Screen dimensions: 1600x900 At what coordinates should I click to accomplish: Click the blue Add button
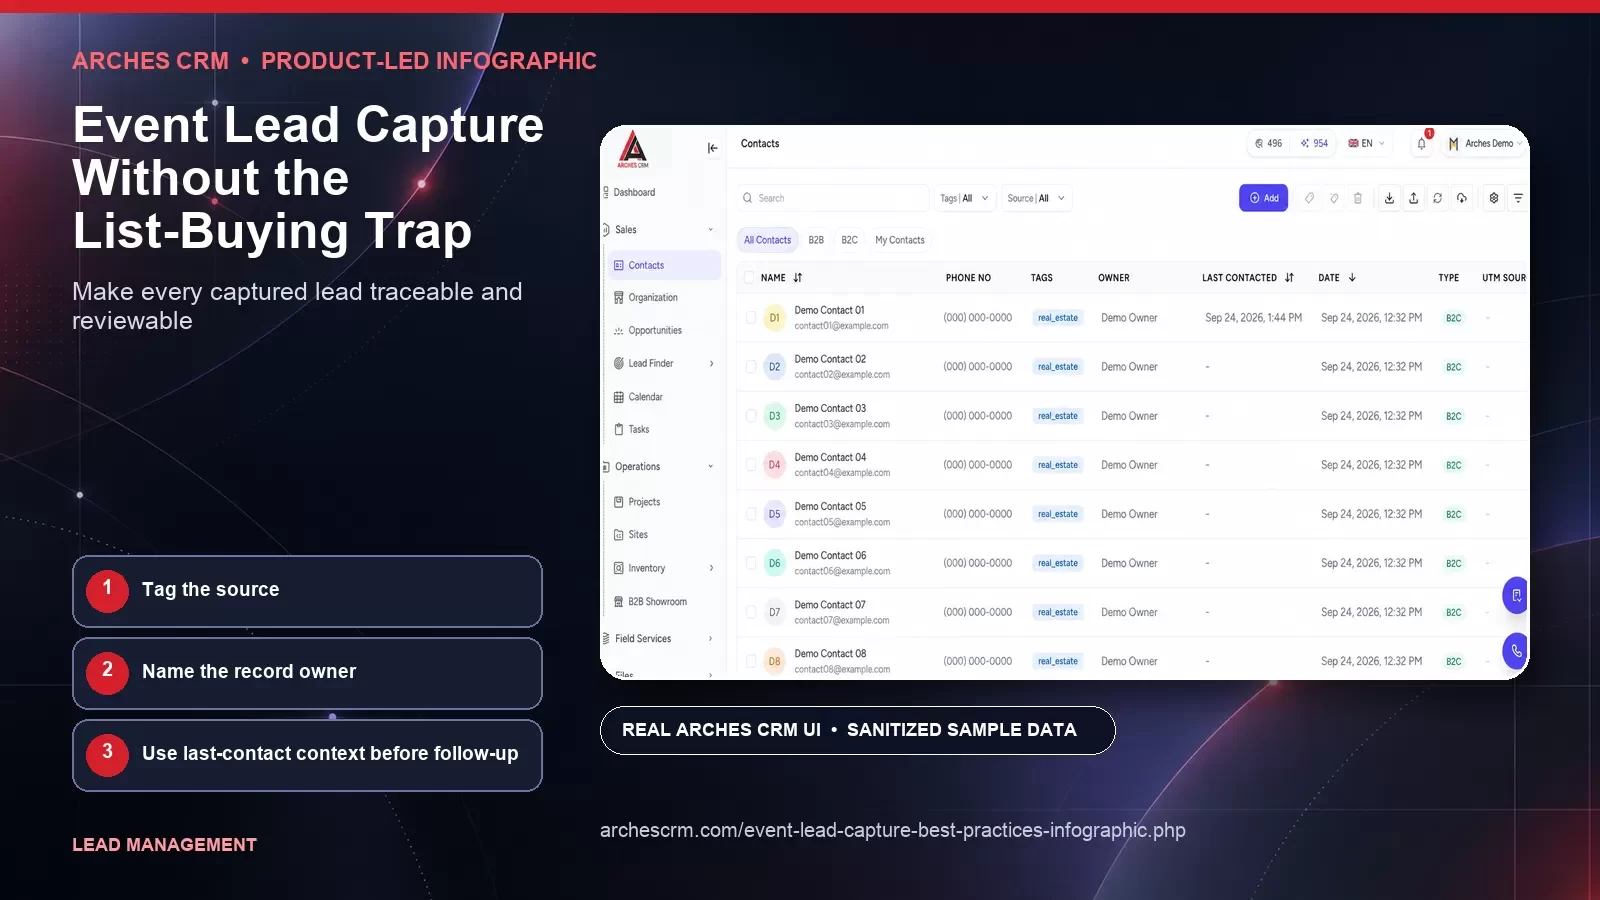click(x=1264, y=198)
